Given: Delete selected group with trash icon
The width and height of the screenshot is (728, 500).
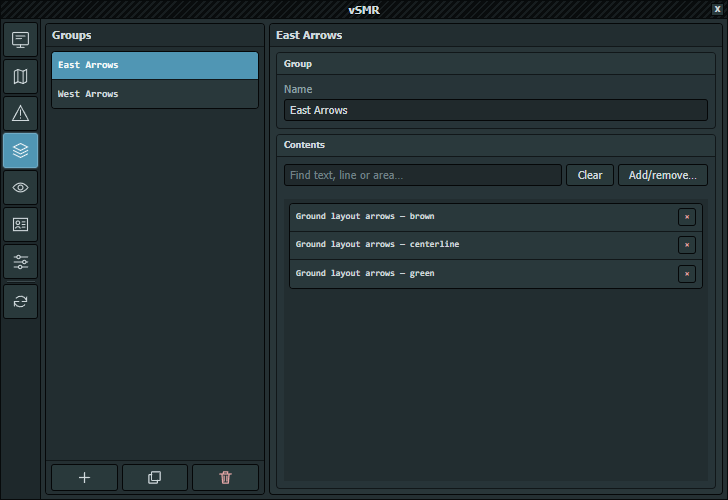Looking at the screenshot, I should 225,477.
